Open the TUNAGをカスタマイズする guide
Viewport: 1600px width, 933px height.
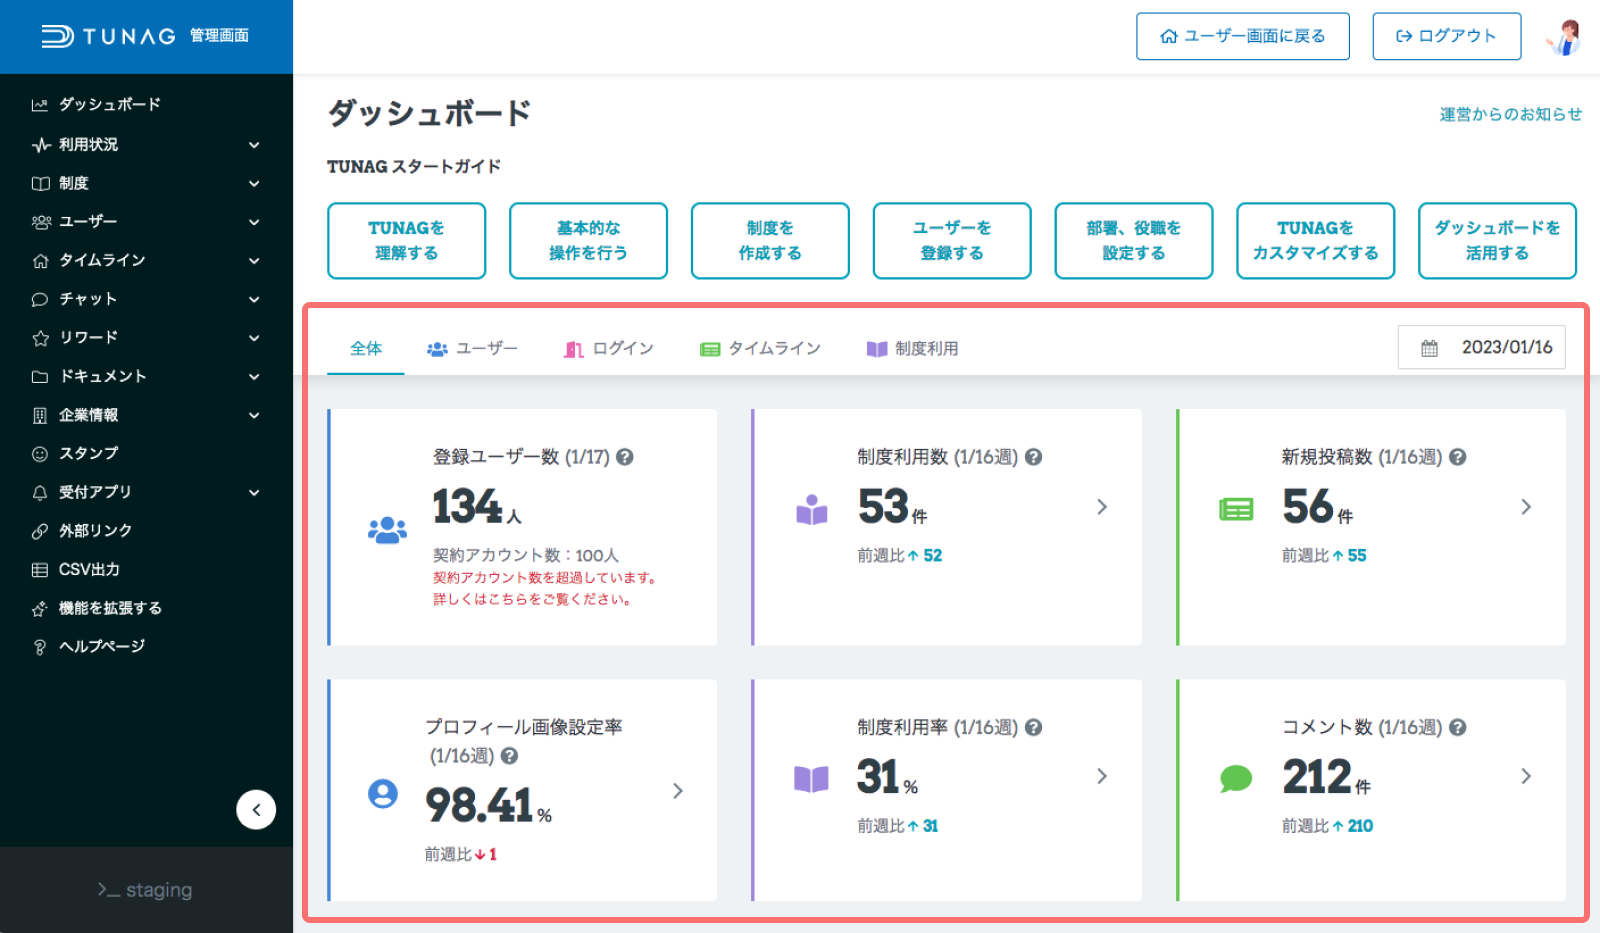[1316, 241]
